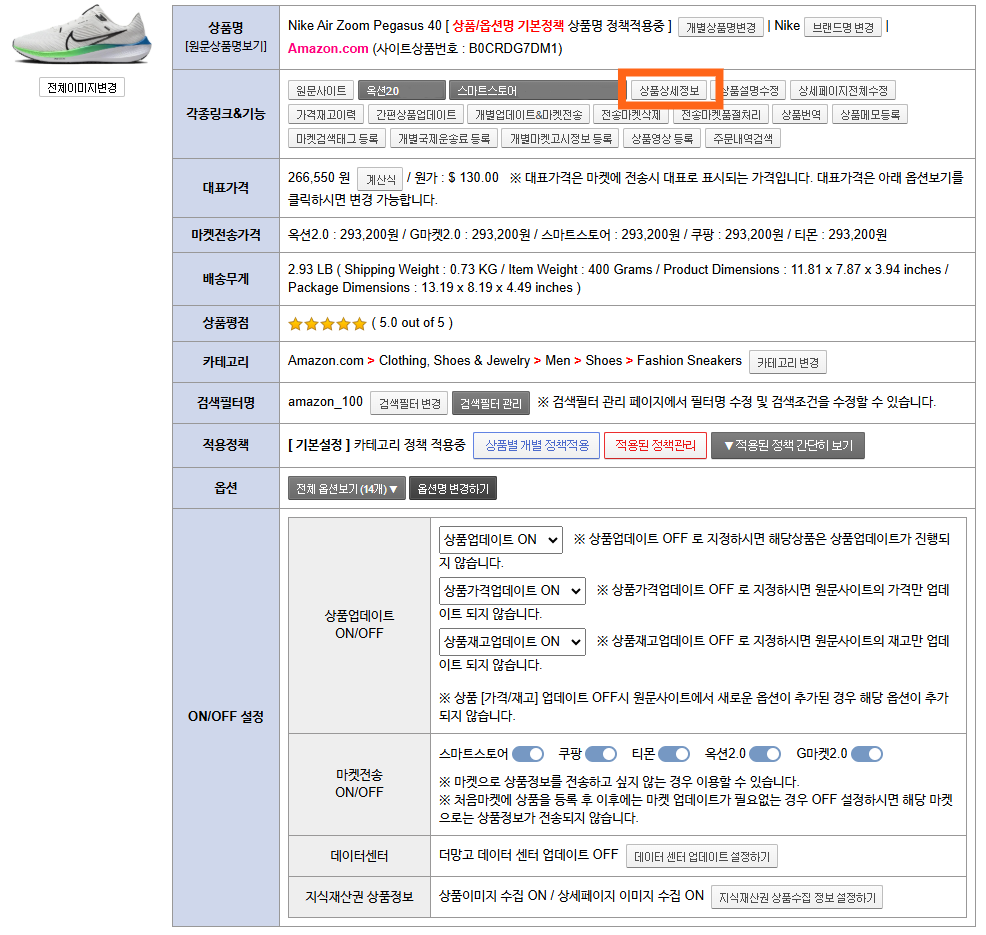Open the 상품업데이트 ON dropdown
This screenshot has height=935, width=986.
click(501, 539)
